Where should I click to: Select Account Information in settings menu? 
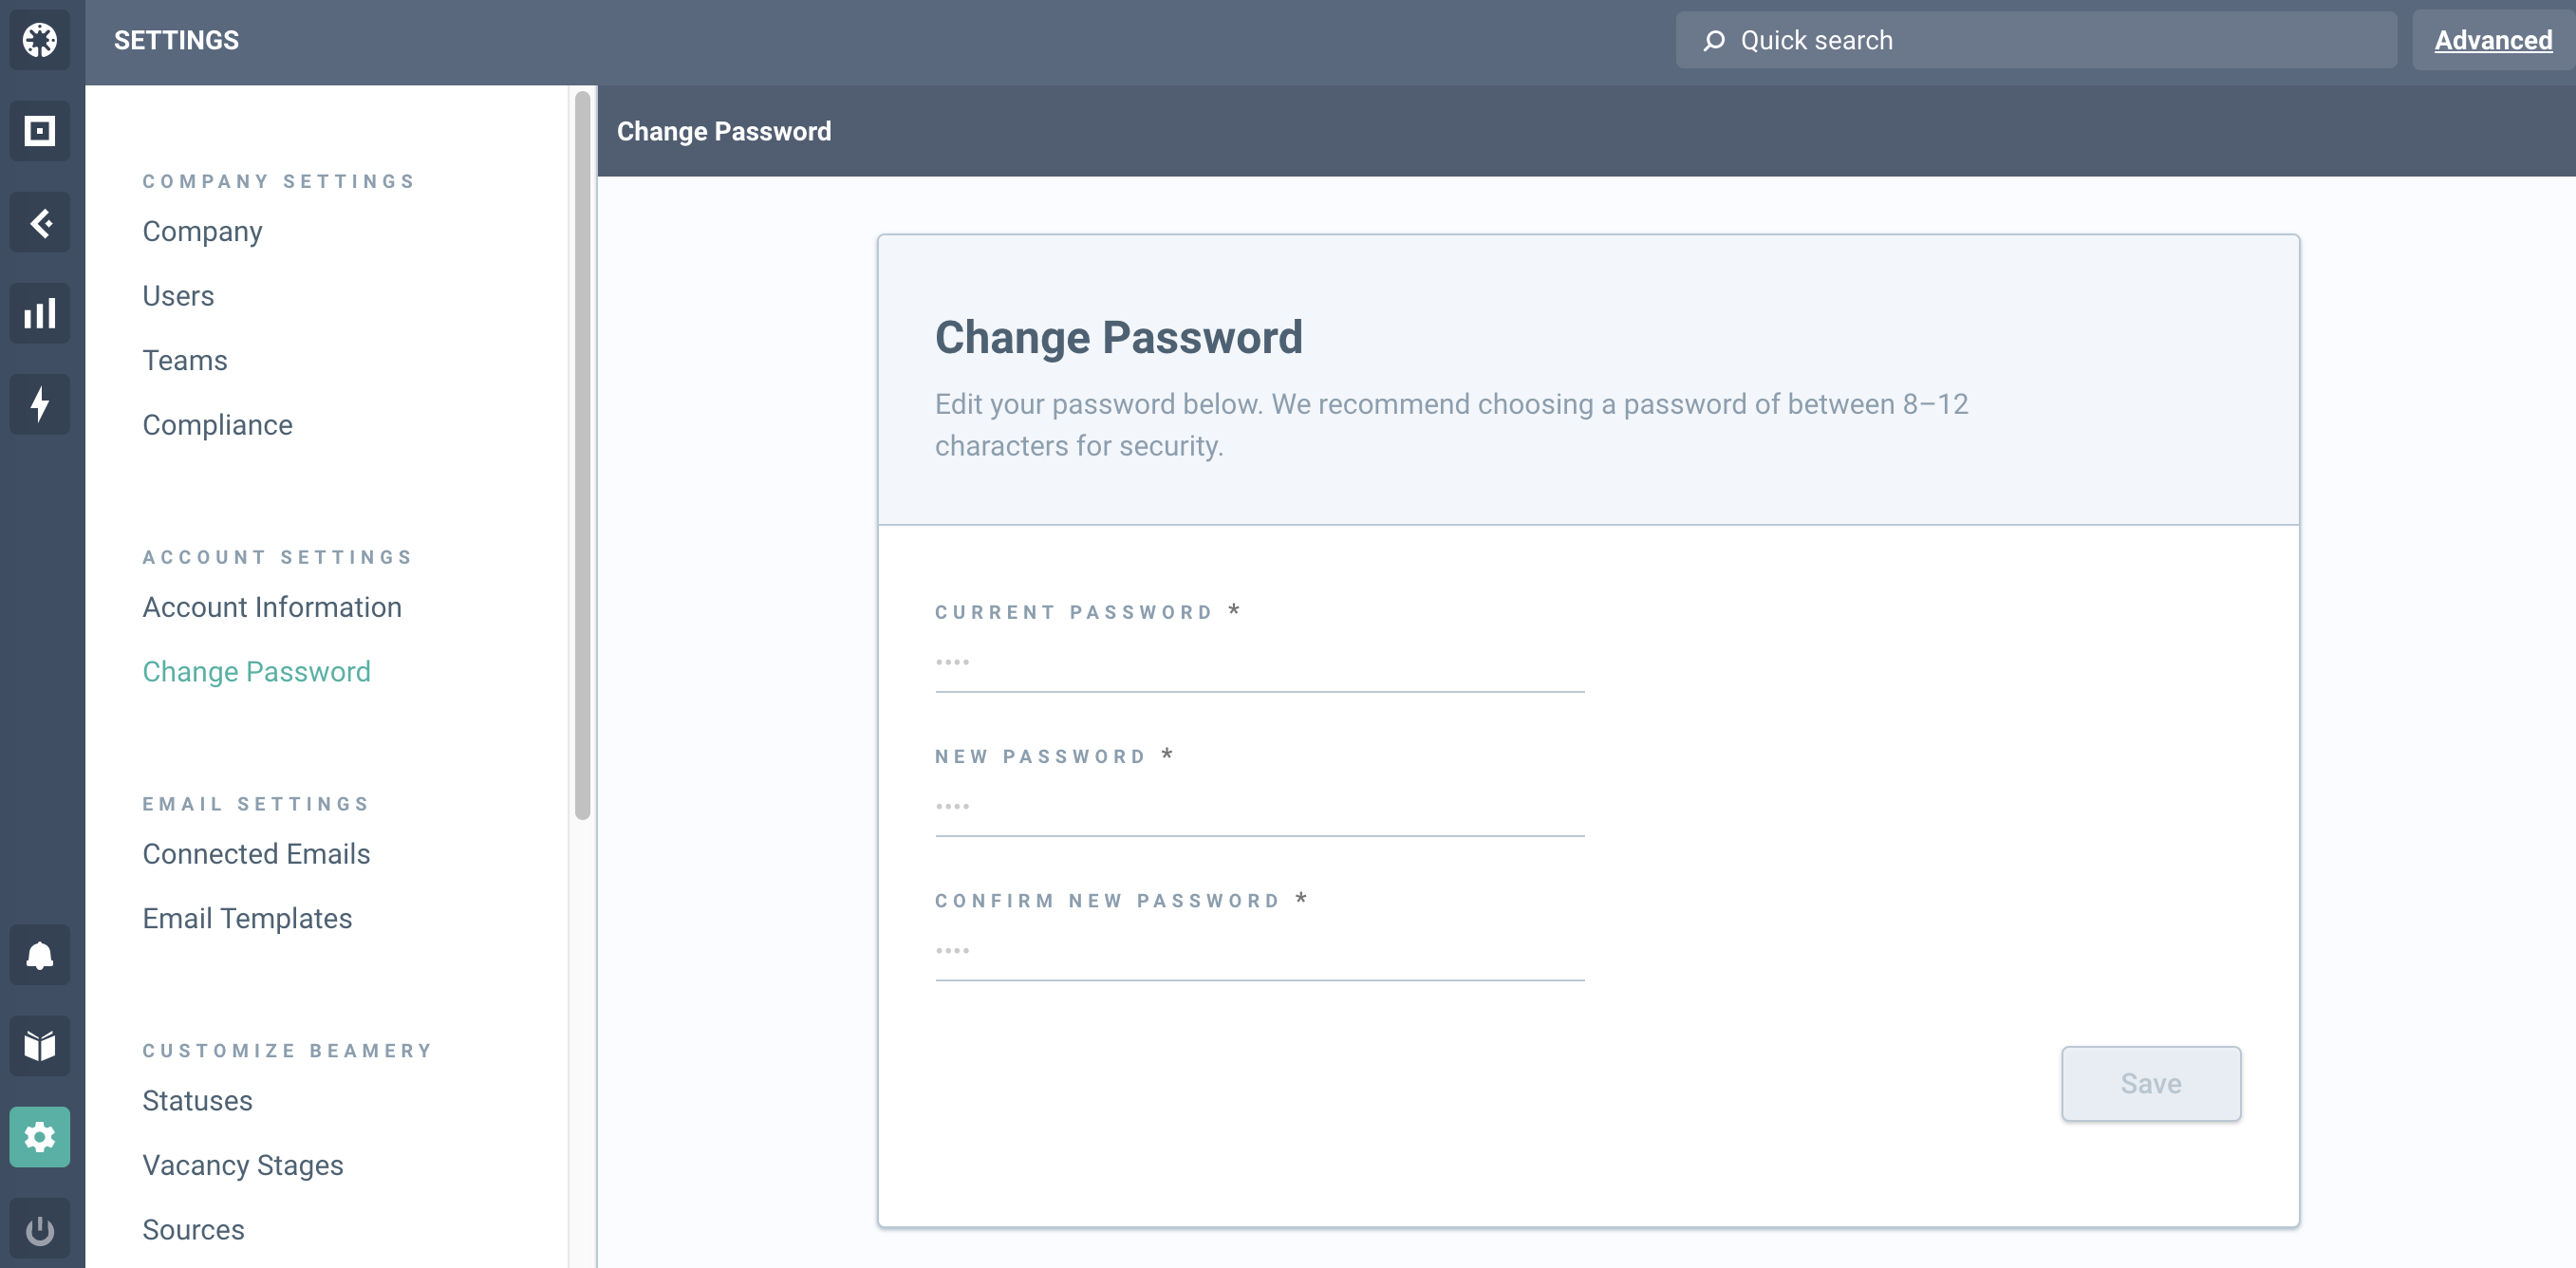point(272,607)
